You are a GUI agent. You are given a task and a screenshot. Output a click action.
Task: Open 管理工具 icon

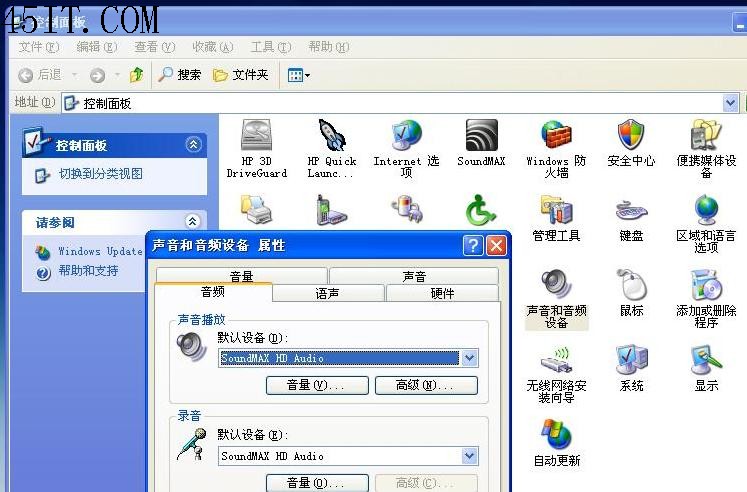coord(556,210)
